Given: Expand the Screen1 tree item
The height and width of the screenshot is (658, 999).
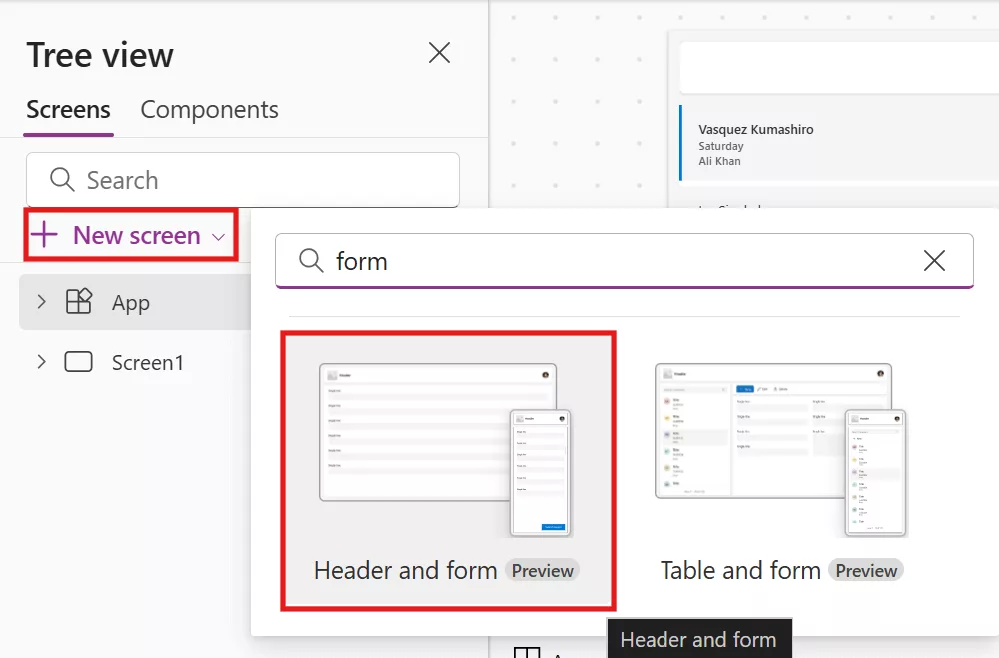Looking at the screenshot, I should [x=41, y=362].
